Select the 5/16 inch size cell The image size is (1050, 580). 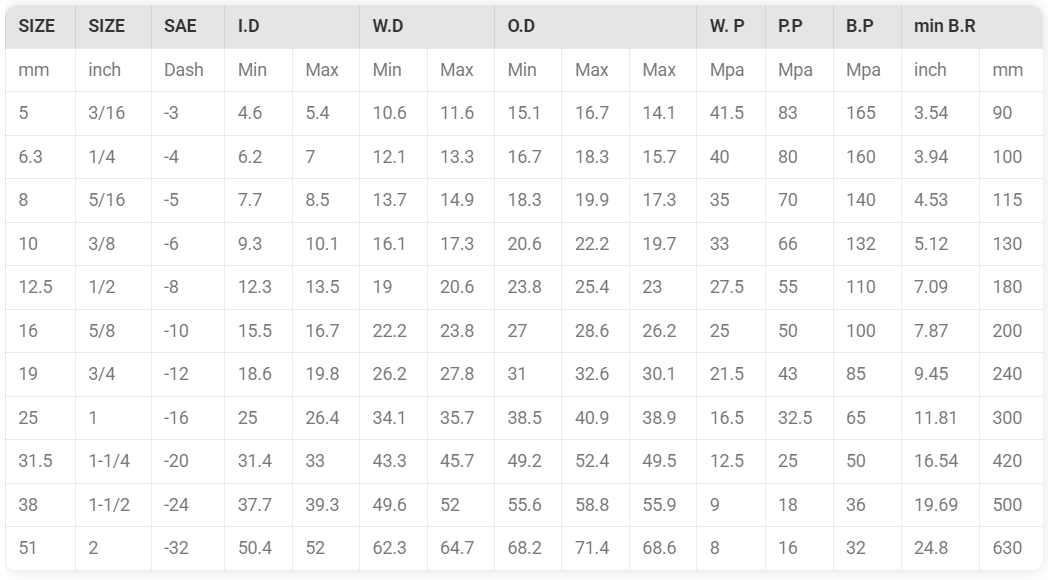pos(113,200)
